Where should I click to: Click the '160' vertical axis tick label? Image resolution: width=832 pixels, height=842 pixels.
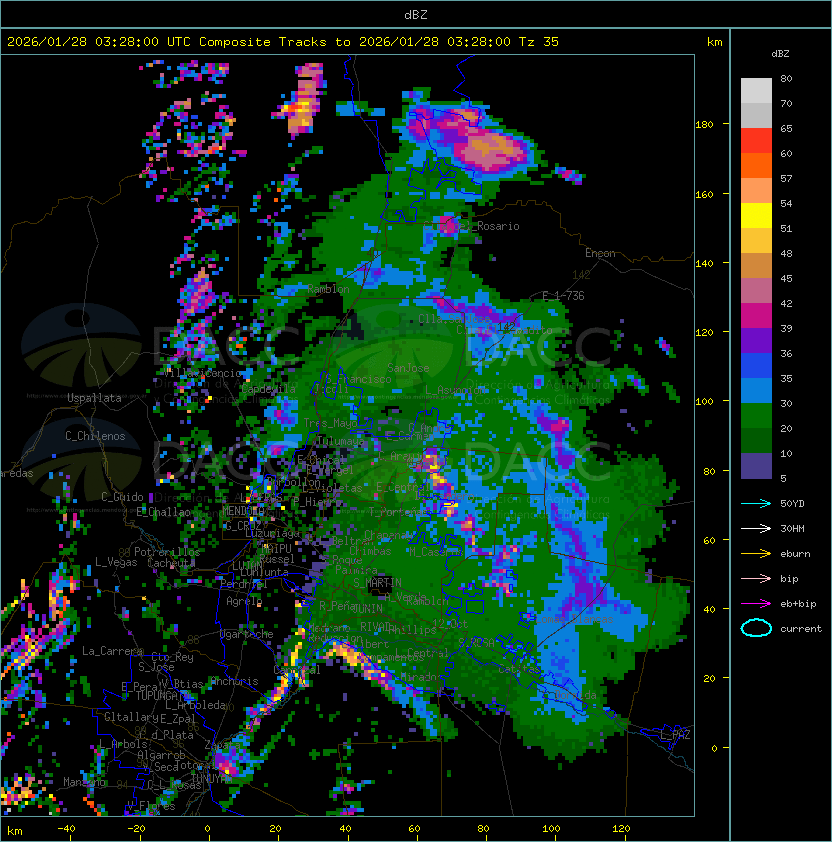(x=704, y=194)
